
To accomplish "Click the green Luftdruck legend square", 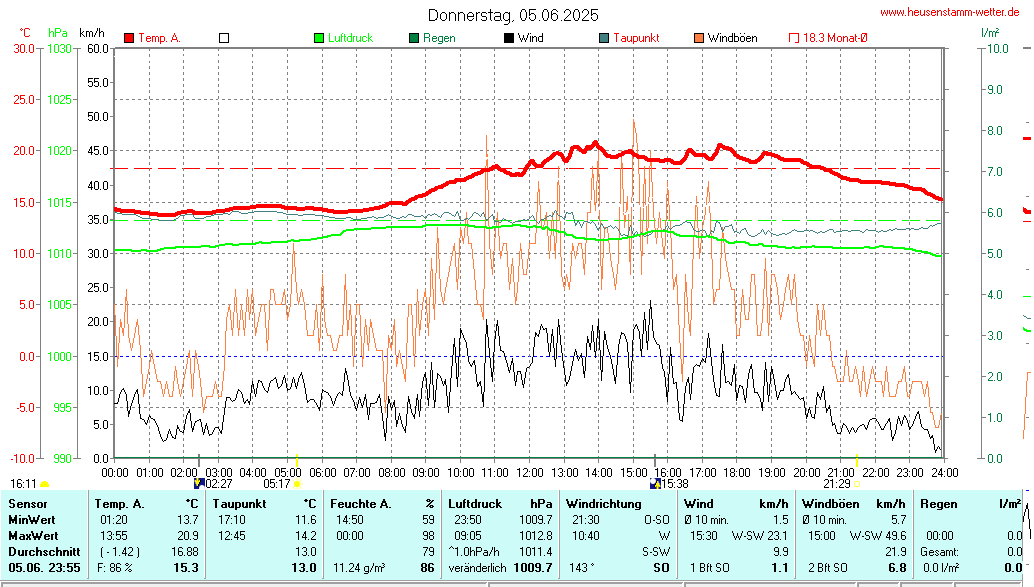I will pos(319,38).
